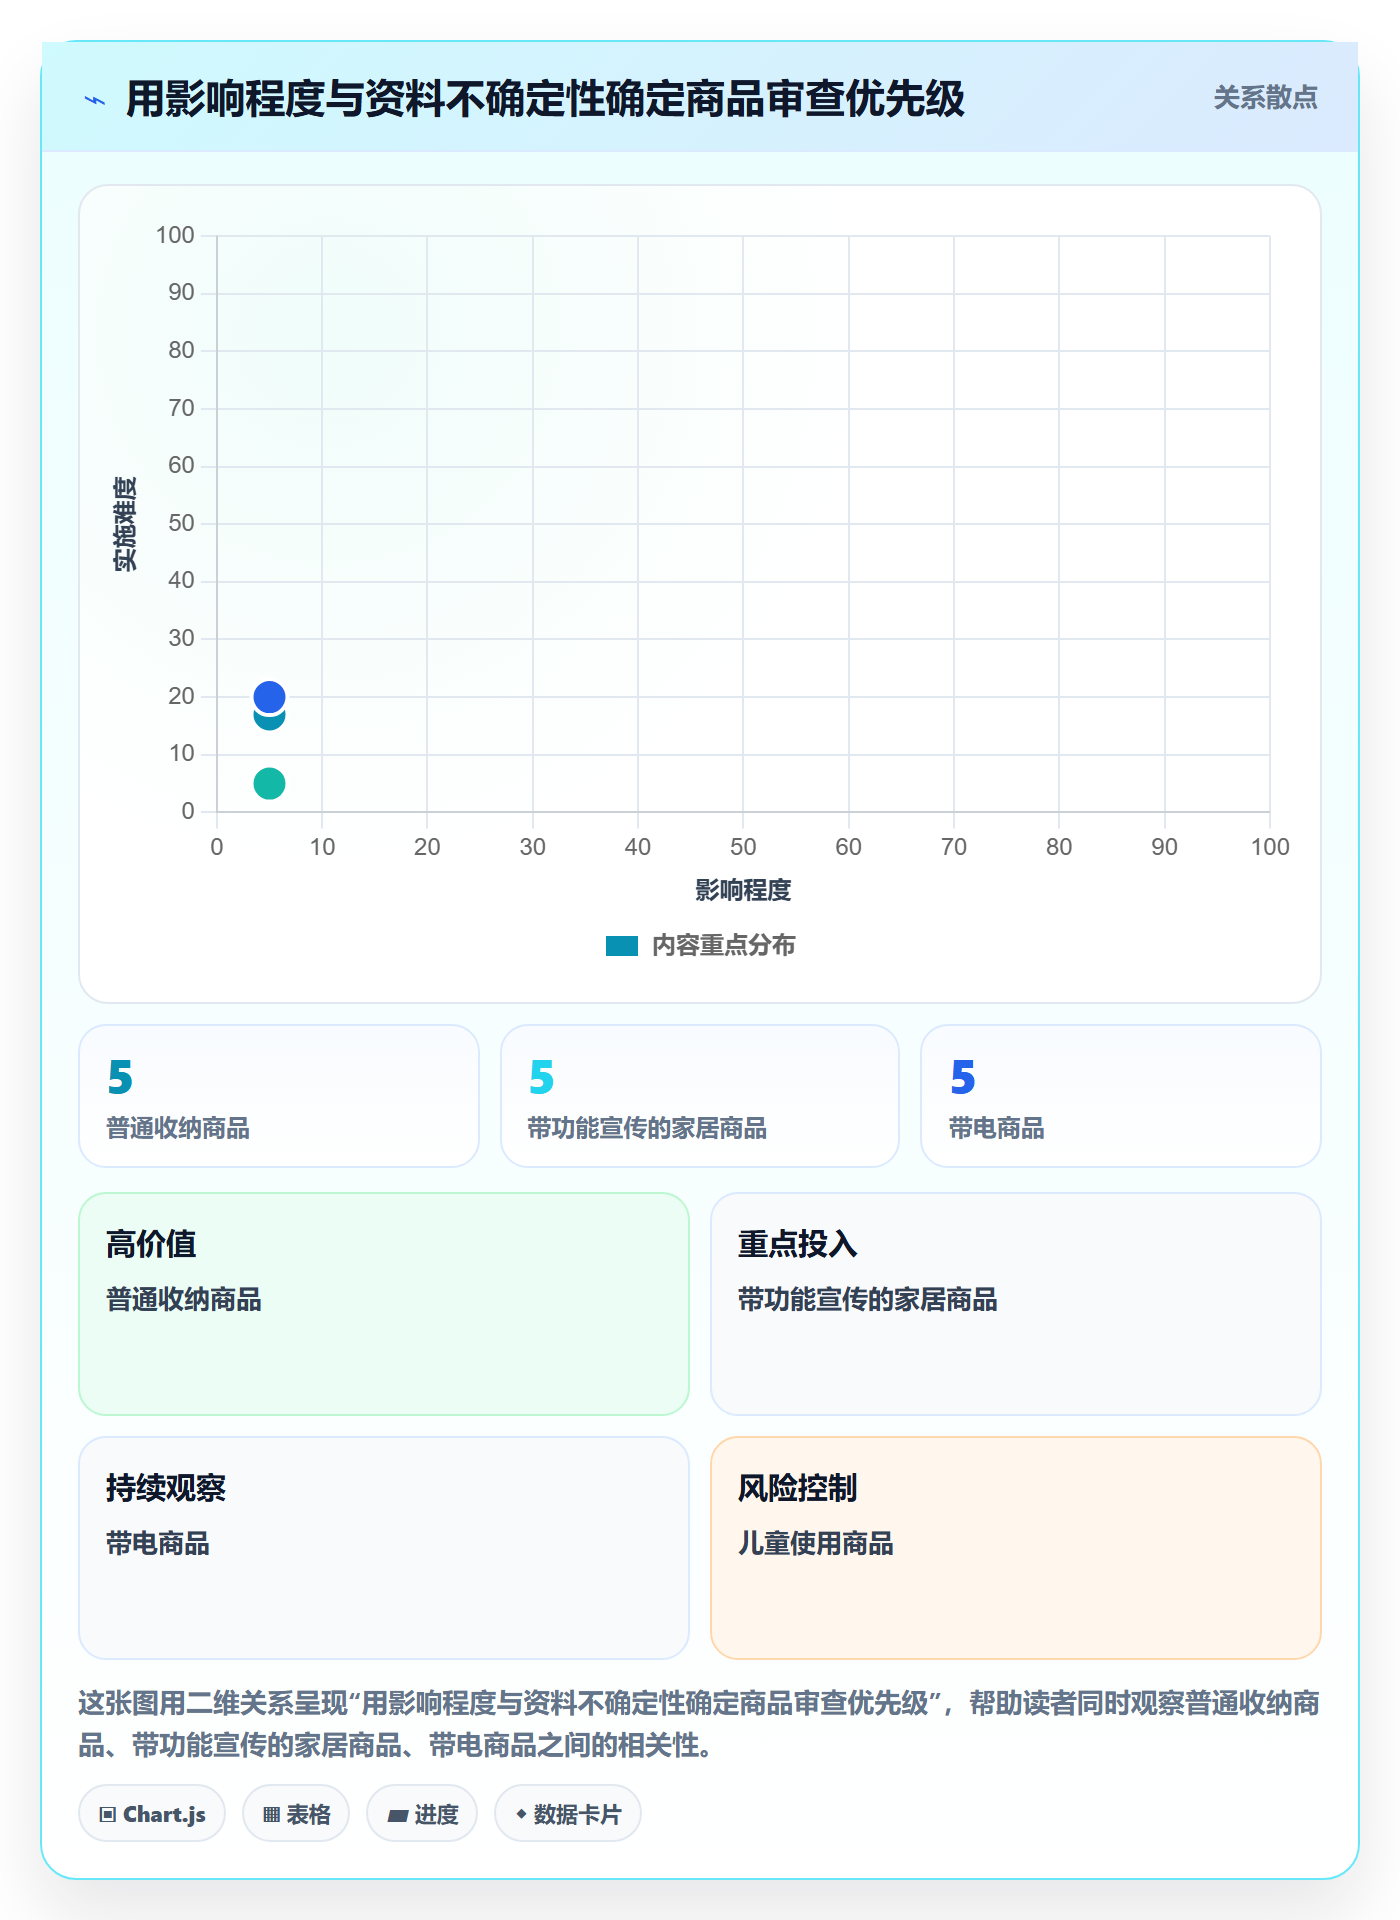Click the 影响程度 x-axis title
Image resolution: width=1400 pixels, height=1920 pixels.
[x=743, y=890]
